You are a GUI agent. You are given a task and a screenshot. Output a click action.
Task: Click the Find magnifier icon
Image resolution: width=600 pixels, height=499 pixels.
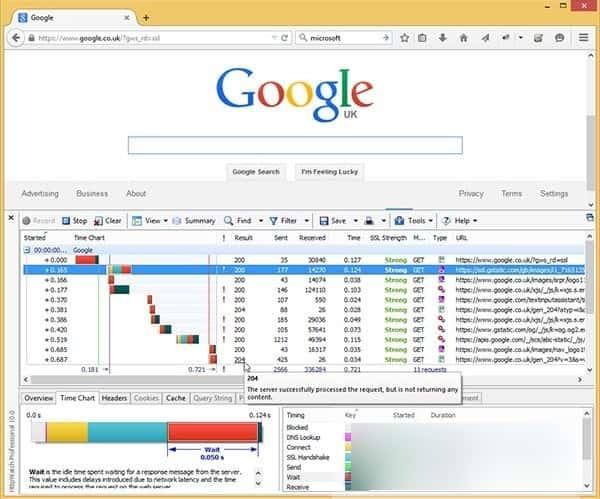point(230,220)
